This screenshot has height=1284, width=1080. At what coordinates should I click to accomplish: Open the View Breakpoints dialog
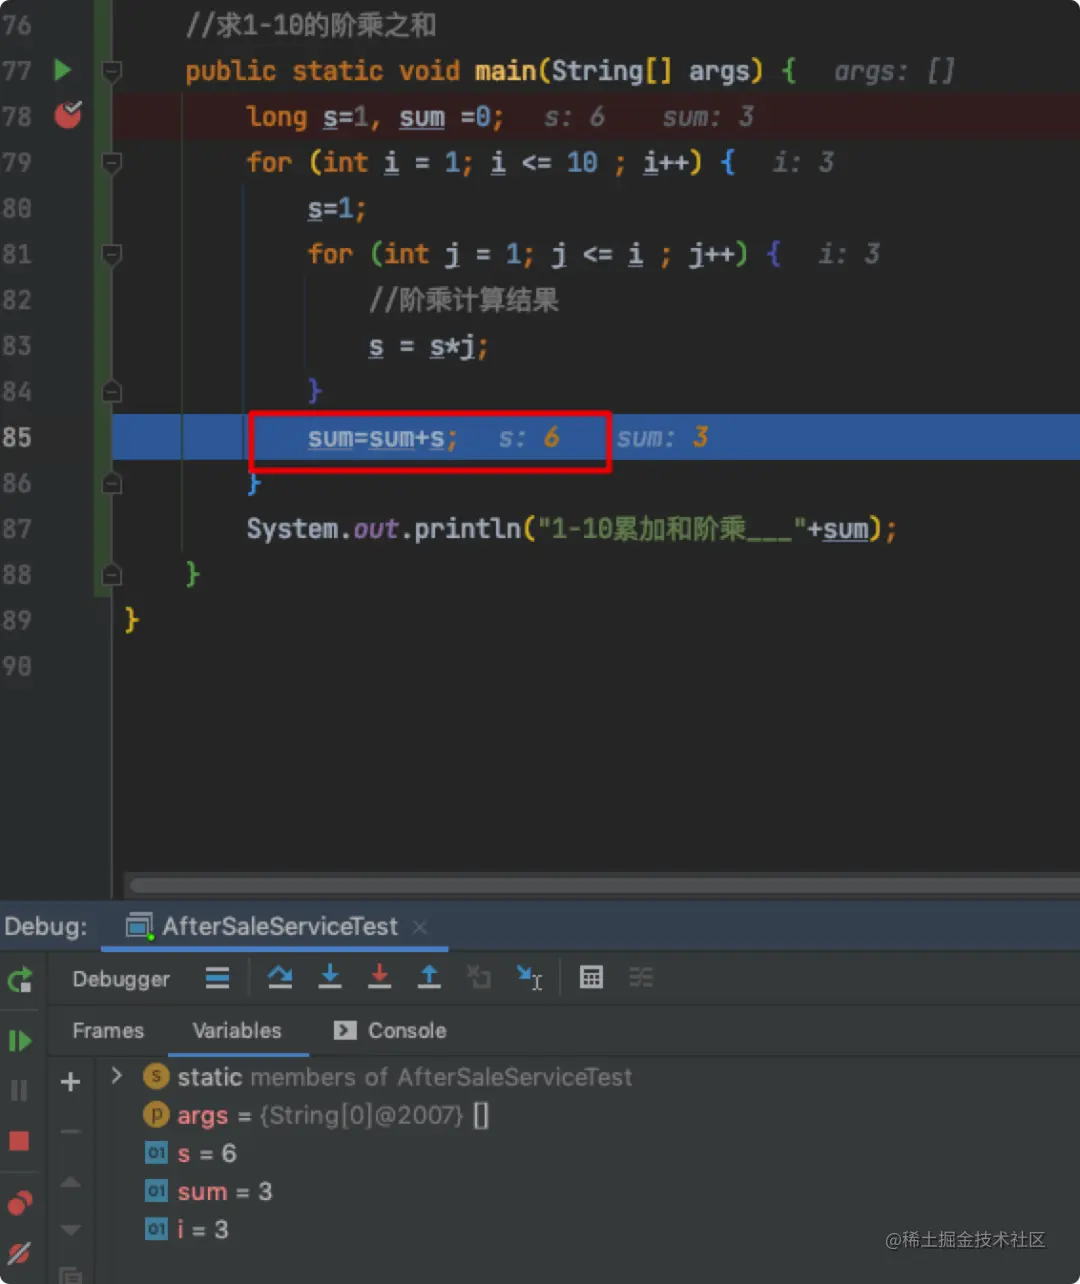tap(18, 1203)
